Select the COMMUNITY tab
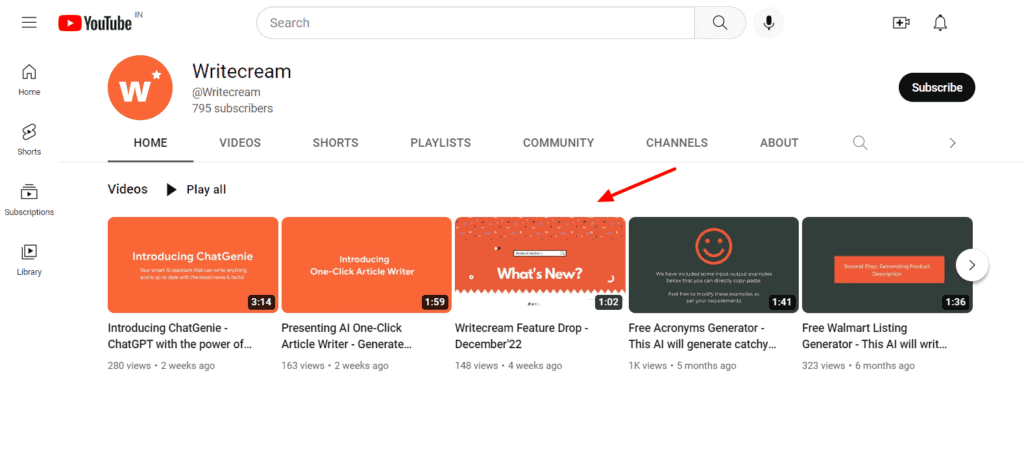Image resolution: width=1024 pixels, height=469 pixels. point(558,143)
